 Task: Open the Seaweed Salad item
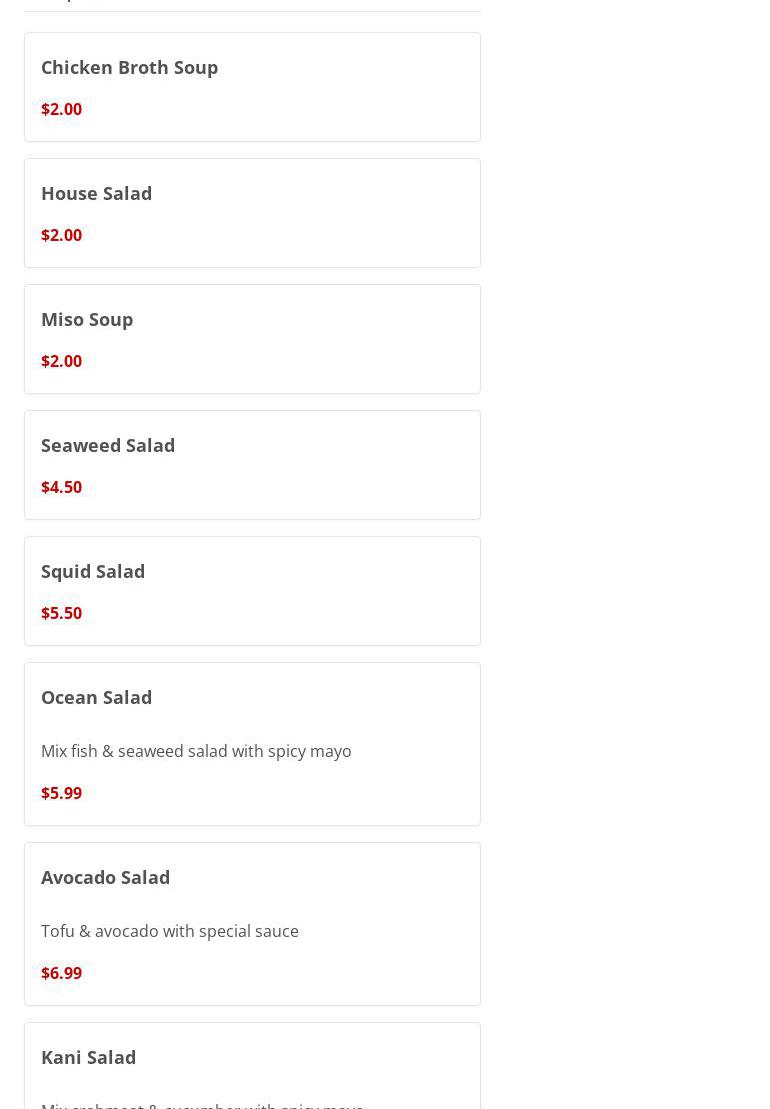(108, 445)
